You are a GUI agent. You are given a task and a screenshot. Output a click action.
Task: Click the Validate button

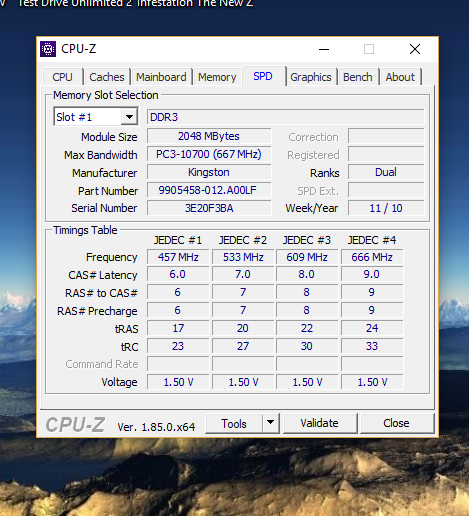319,423
